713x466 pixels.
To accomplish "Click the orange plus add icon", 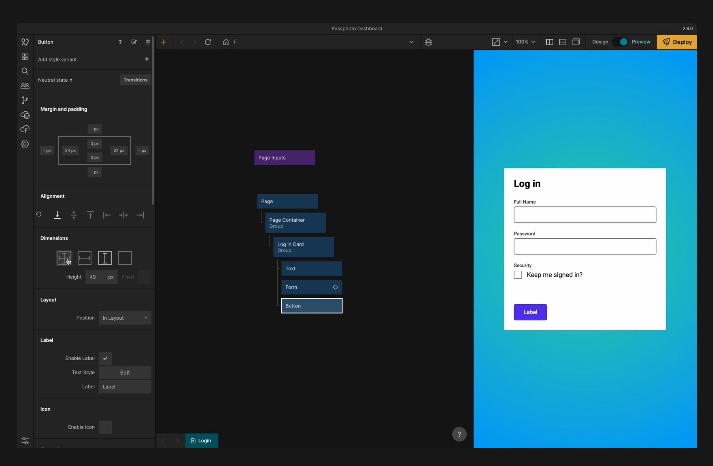I will tap(164, 42).
